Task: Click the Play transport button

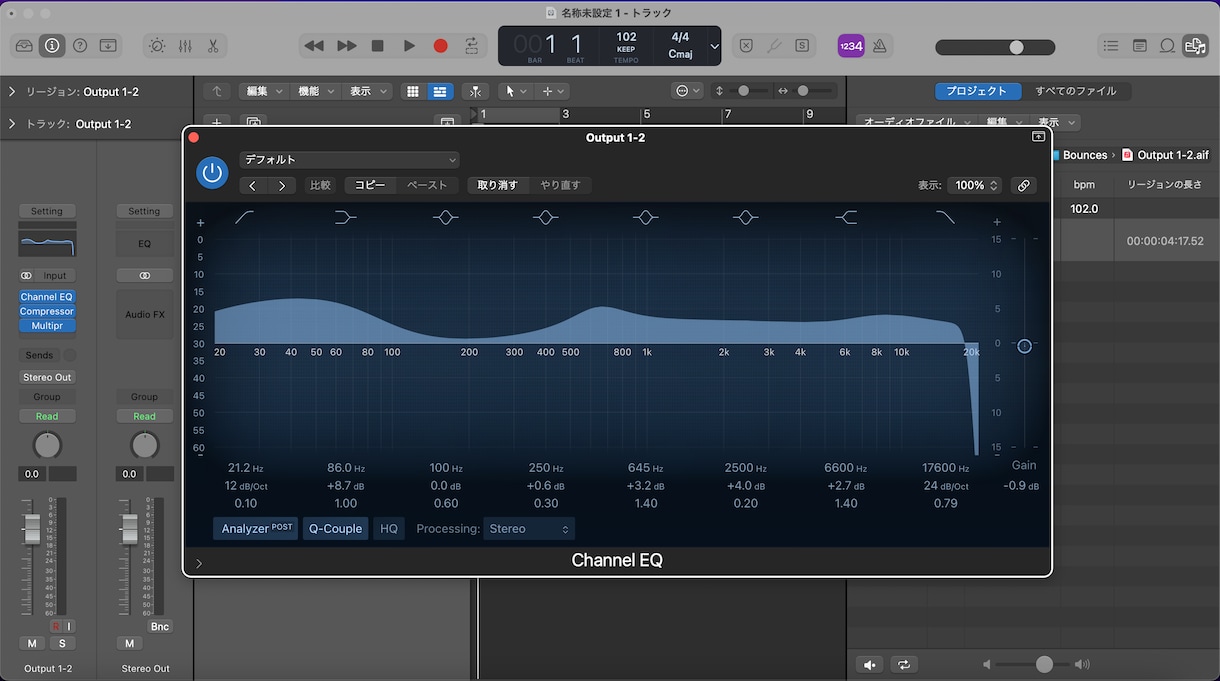Action: click(x=409, y=46)
